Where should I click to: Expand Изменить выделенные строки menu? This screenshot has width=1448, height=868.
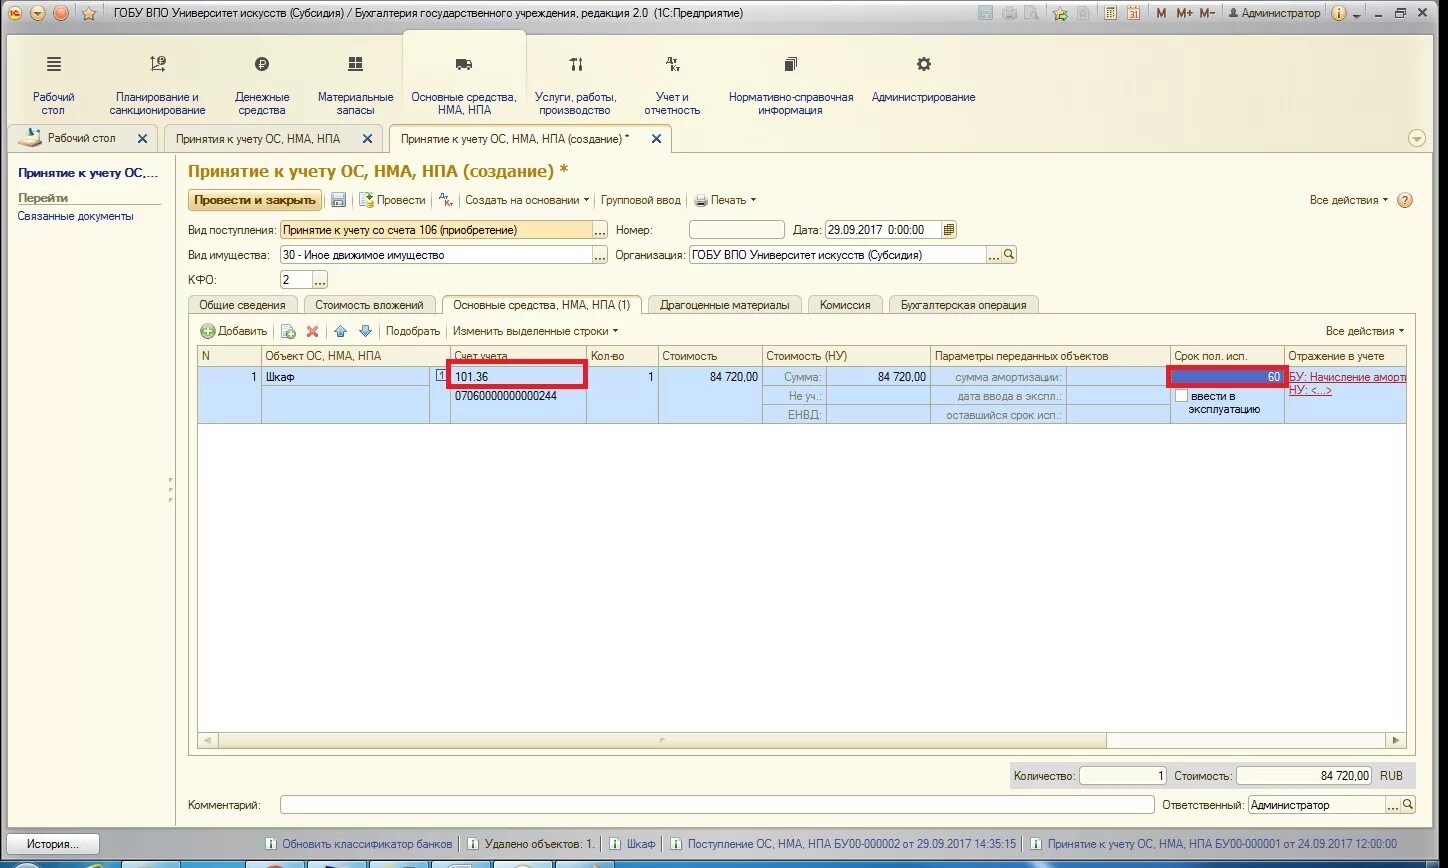tap(535, 331)
